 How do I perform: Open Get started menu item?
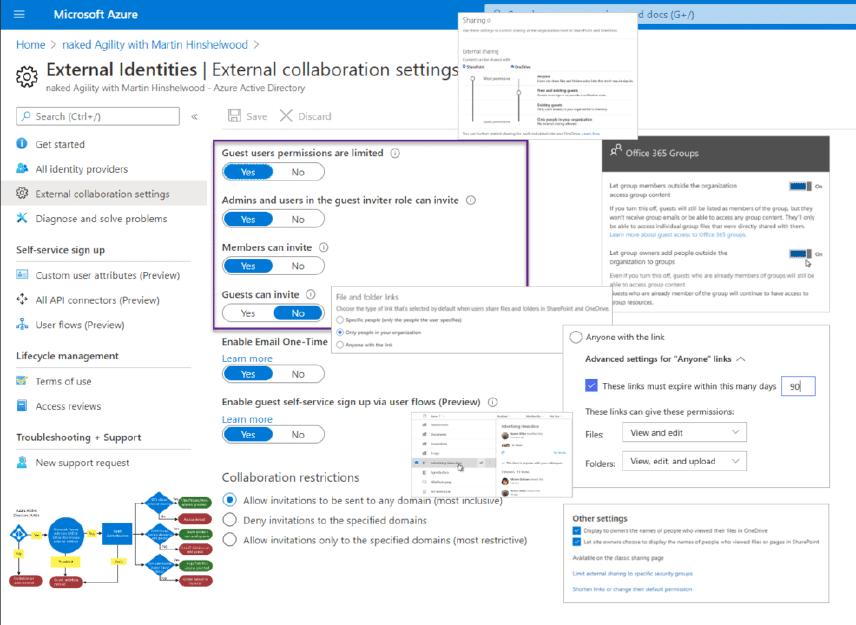coord(60,145)
